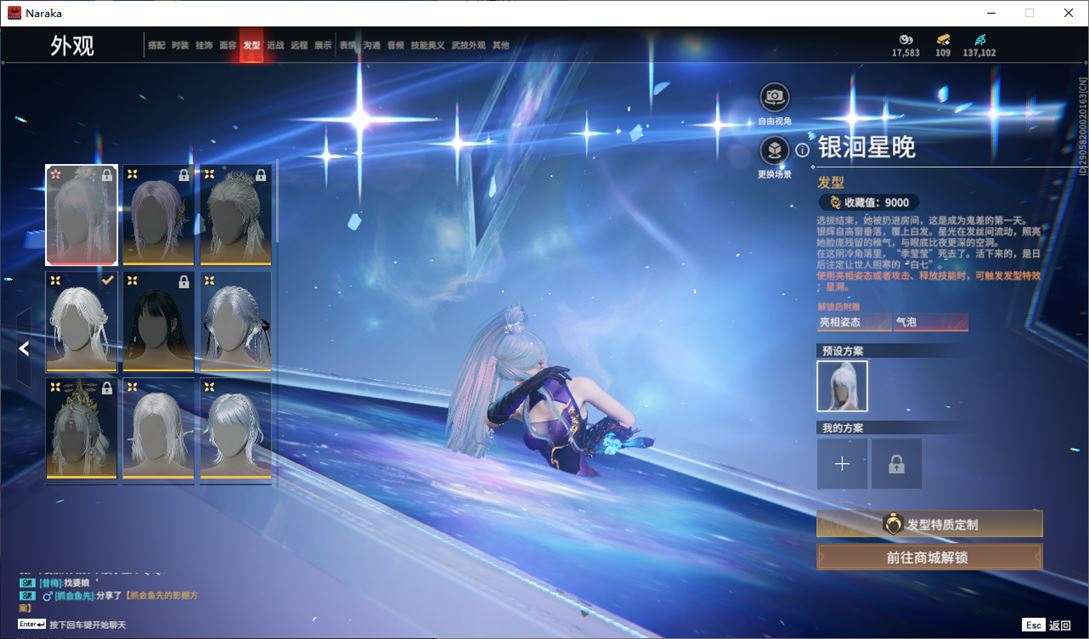Click the 发型特质定制 button

tap(929, 524)
